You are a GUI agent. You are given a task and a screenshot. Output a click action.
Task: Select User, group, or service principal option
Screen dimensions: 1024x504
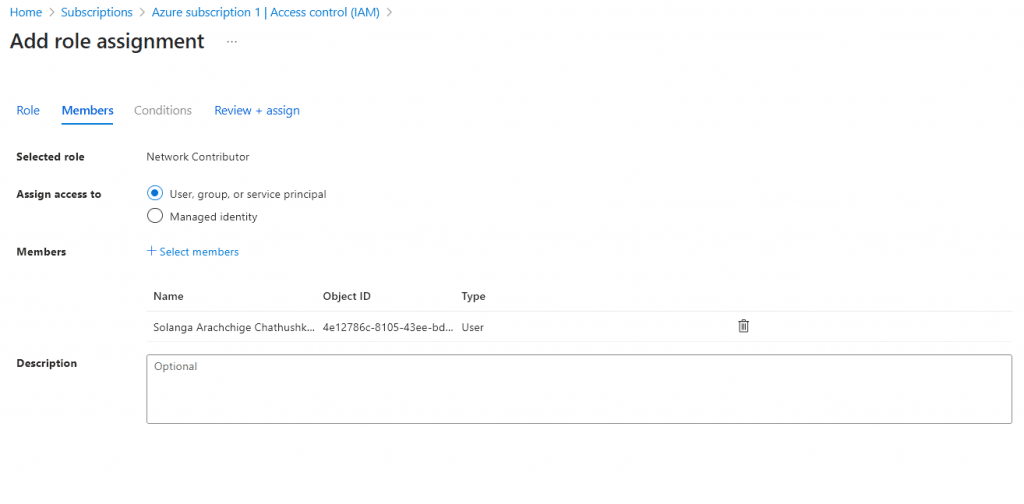point(155,194)
